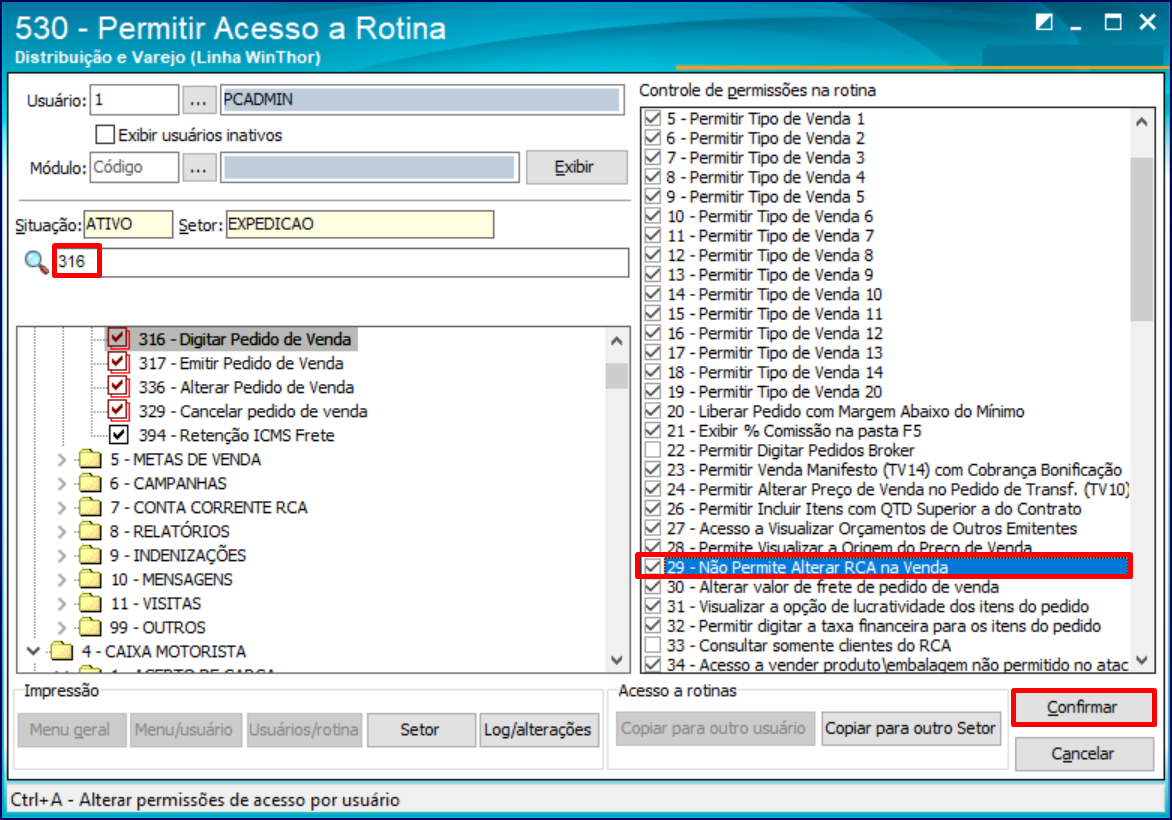
Task: Click the Setor print button
Action: pyautogui.click(x=421, y=730)
